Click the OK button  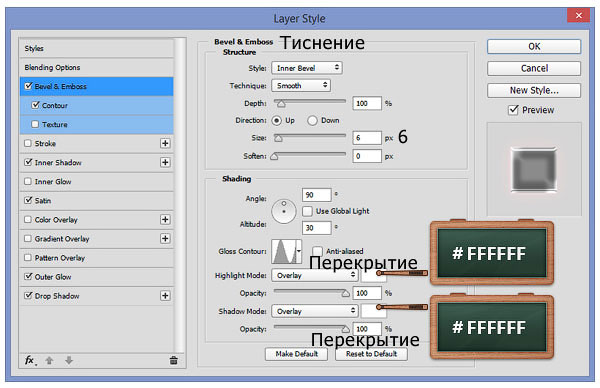tap(534, 46)
